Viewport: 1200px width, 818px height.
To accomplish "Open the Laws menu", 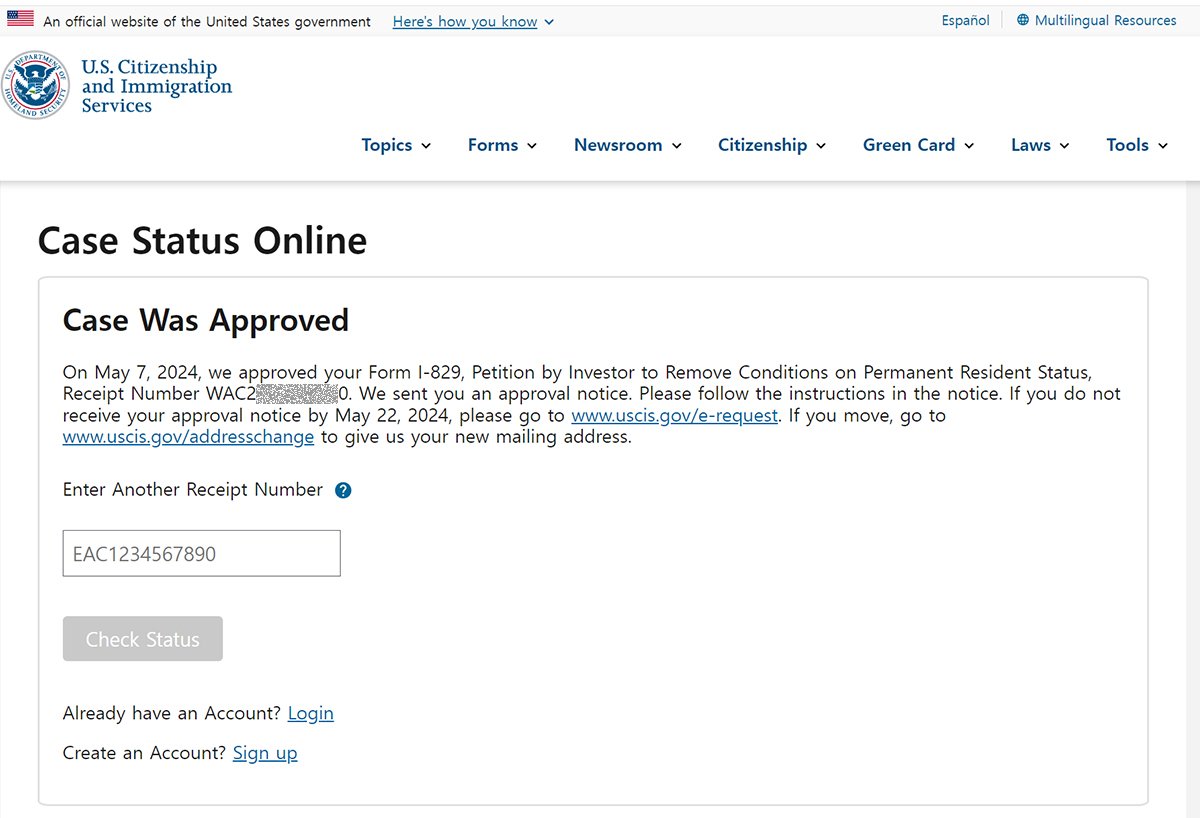I will (x=1040, y=145).
